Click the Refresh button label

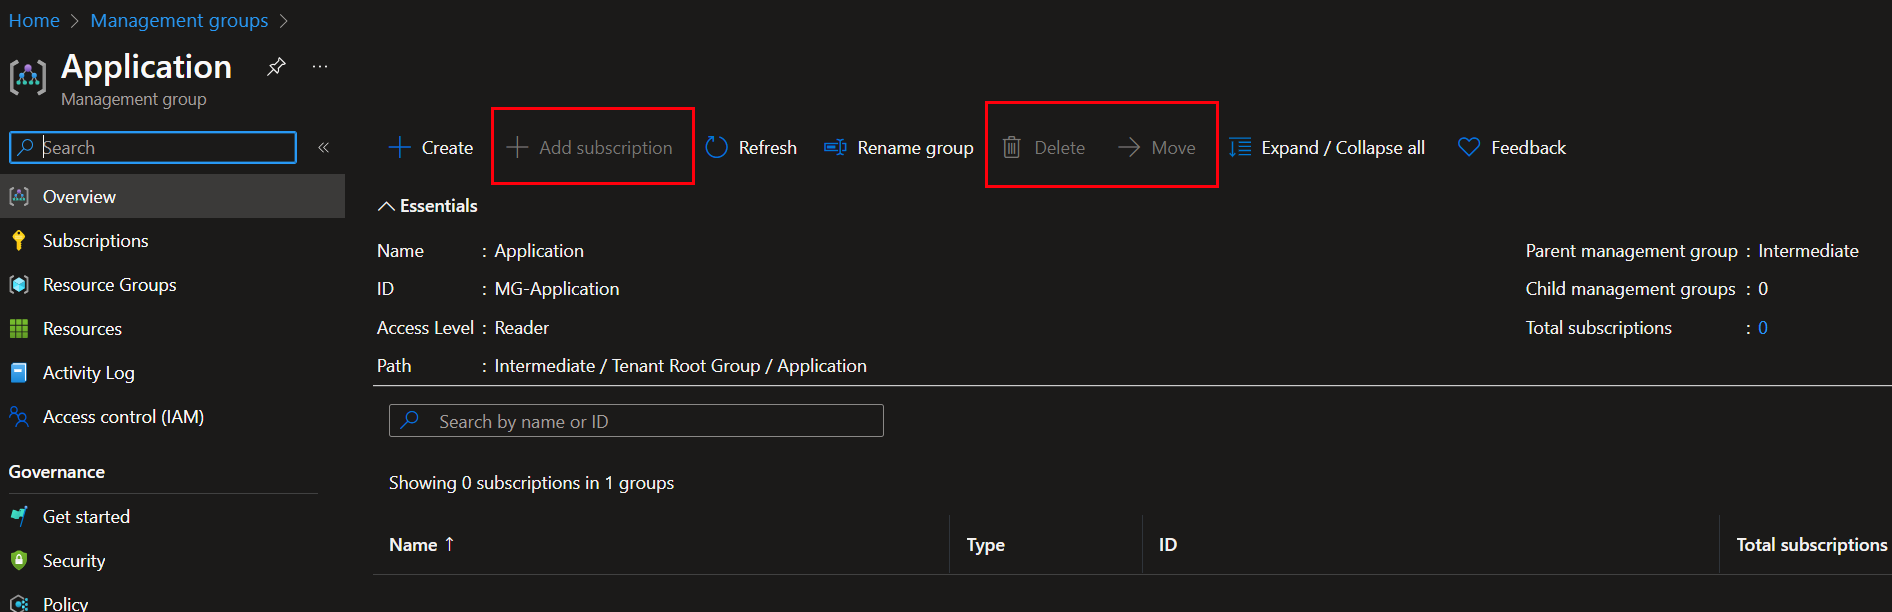click(x=767, y=147)
